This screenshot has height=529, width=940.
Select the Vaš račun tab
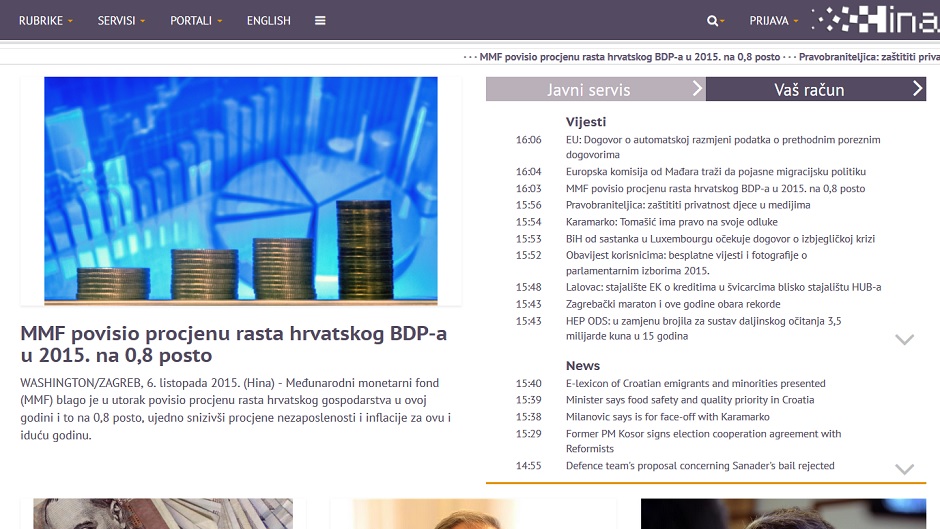(809, 90)
